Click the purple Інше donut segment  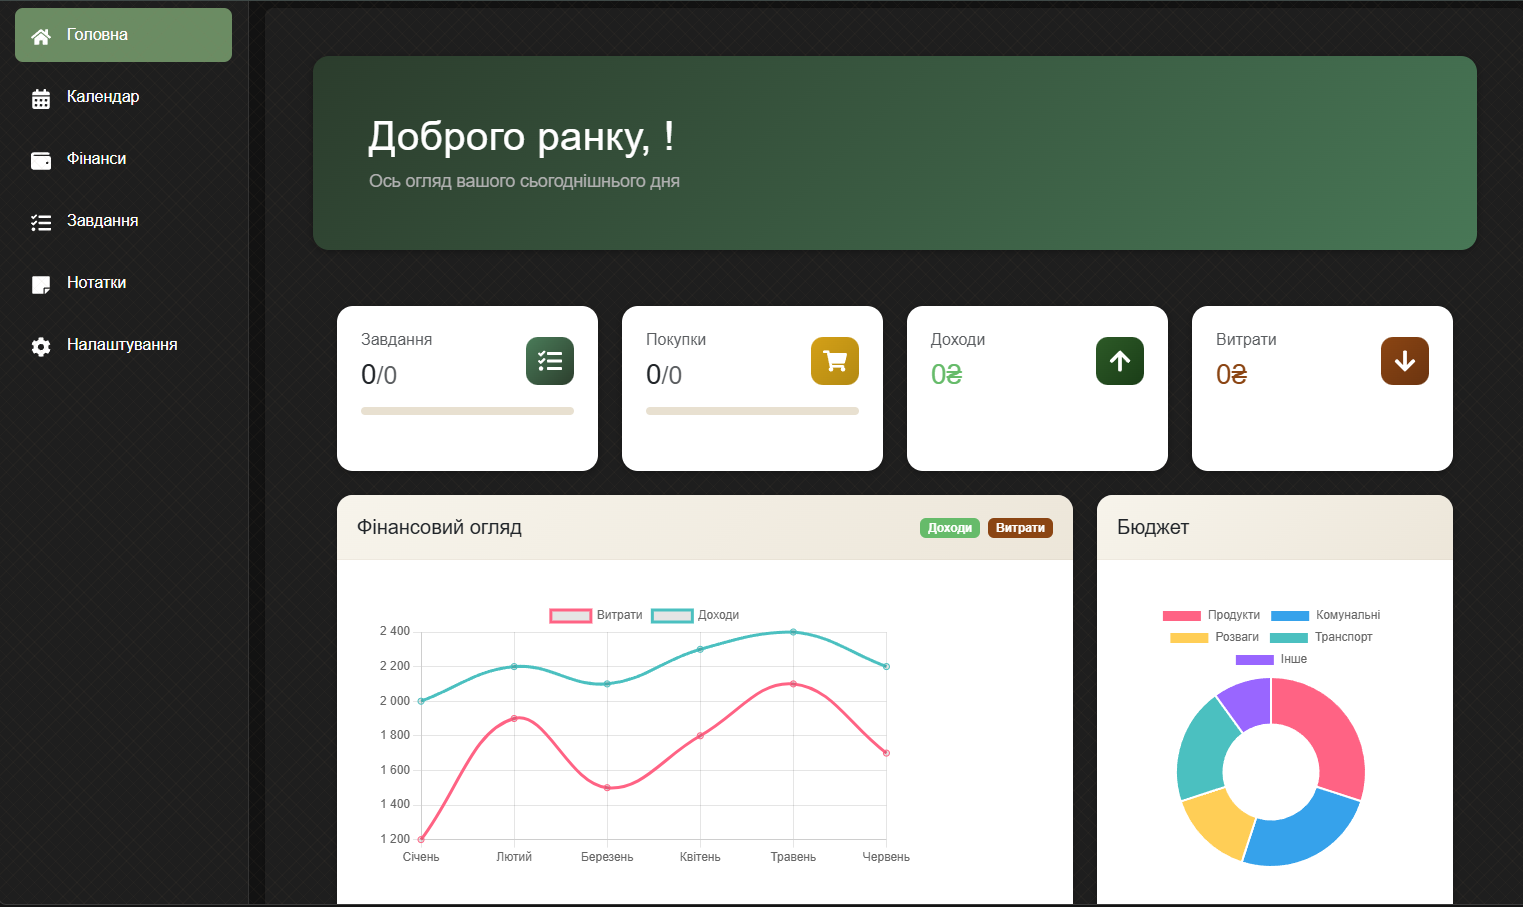coord(1248,702)
